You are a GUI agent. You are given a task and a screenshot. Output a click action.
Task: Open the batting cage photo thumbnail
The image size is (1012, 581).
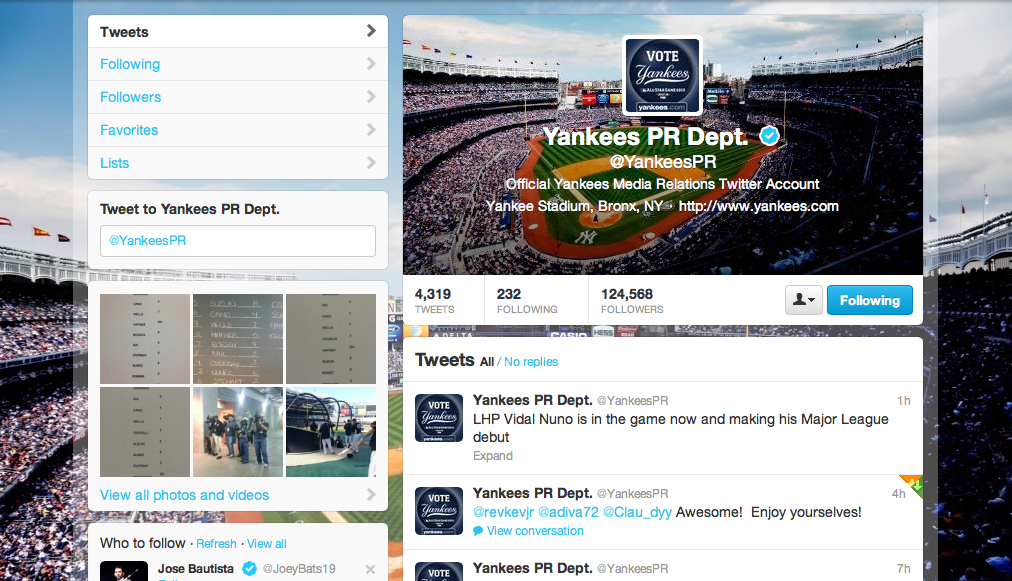tap(330, 432)
